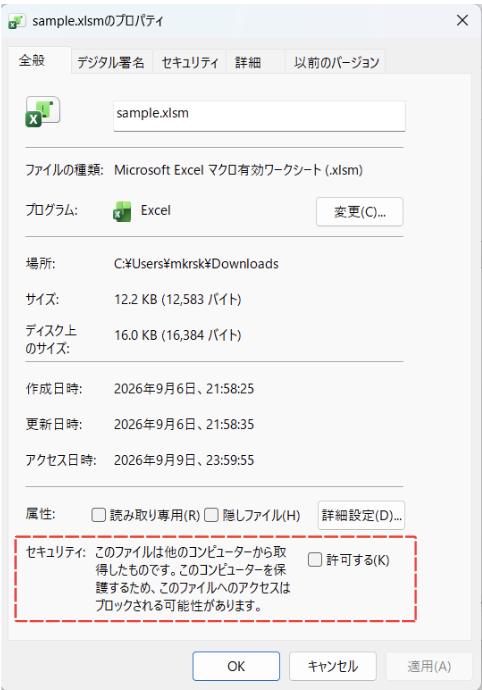The width and height of the screenshot is (482, 690).
Task: Open 詳細設定(D)... attributes button
Action: click(361, 515)
